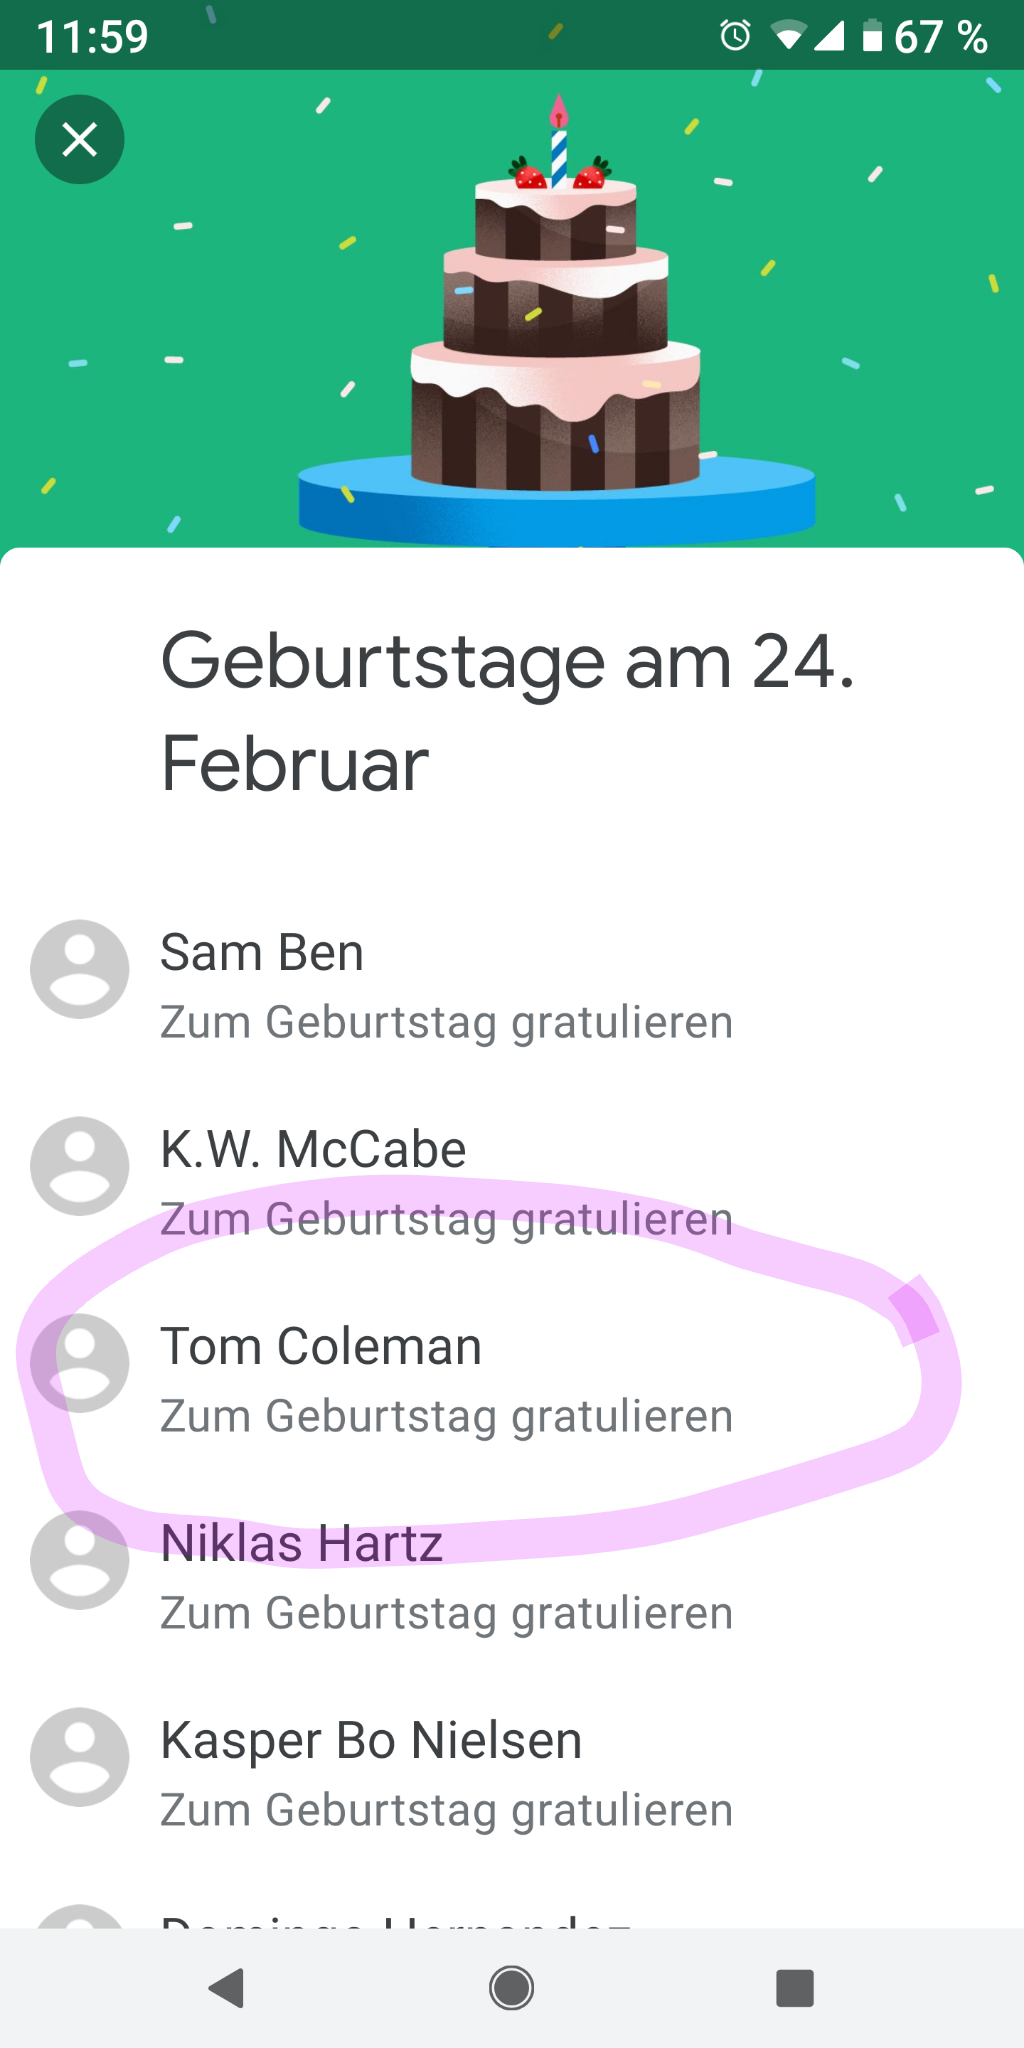1024x2048 pixels.
Task: Open recent apps with square button
Action: tap(795, 1988)
